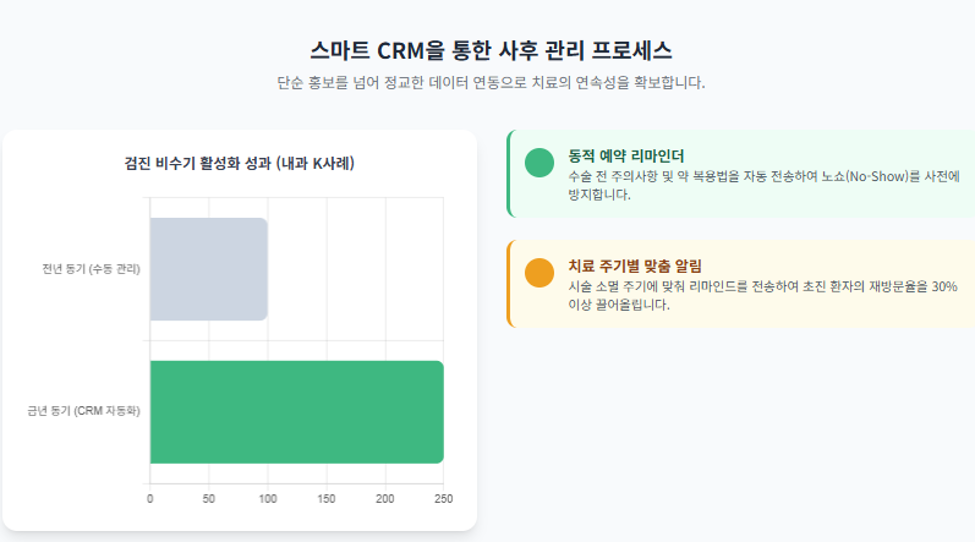This screenshot has width=975, height=542.
Task: Click the 치료 주기별 맞춤 알림 heading
Action: (634, 266)
